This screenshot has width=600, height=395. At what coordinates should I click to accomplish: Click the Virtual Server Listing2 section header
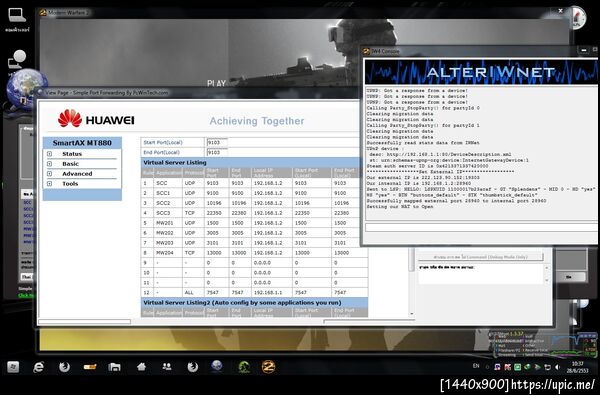[254, 303]
